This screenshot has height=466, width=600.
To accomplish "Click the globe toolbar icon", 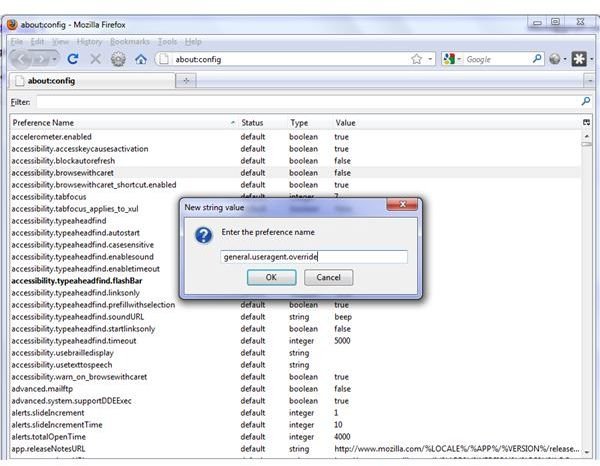I will 555,59.
